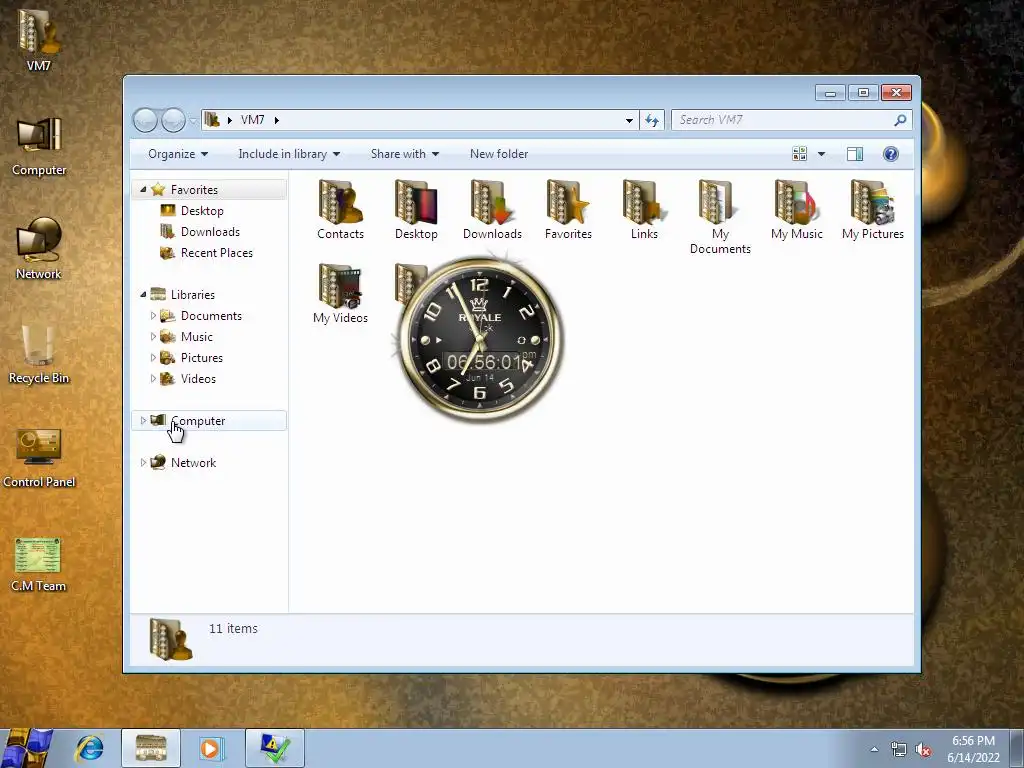Select the Network desktop icon

(x=39, y=249)
